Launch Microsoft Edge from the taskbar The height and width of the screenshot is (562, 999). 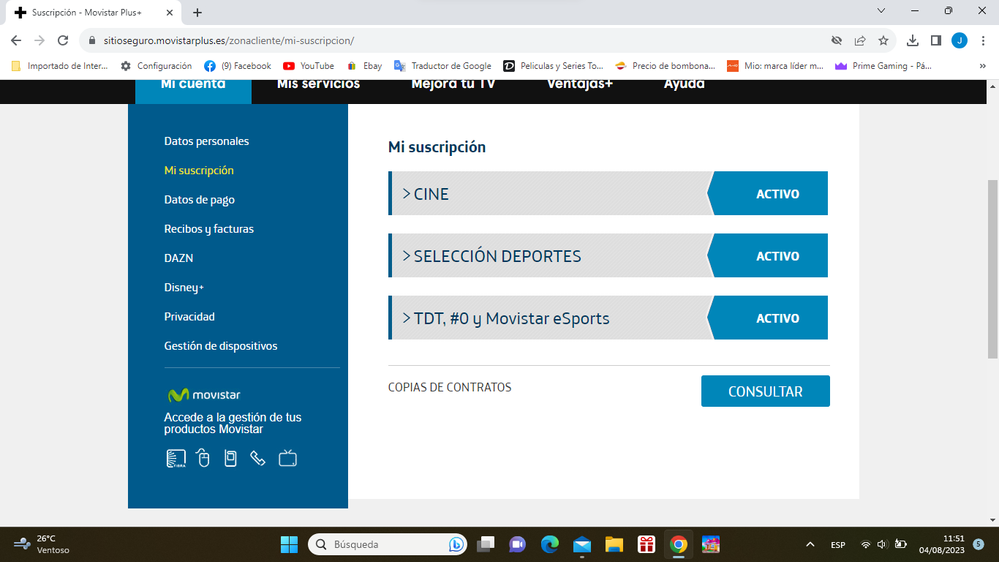click(x=550, y=544)
